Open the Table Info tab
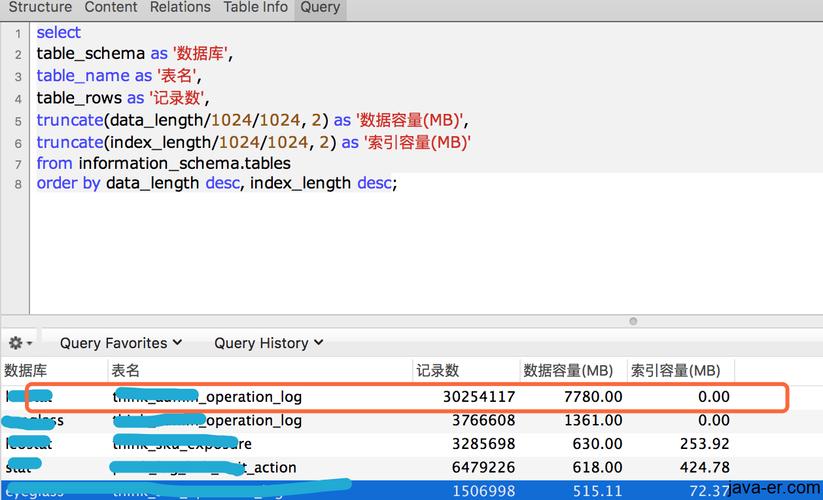The height and width of the screenshot is (500, 823). coord(256,7)
